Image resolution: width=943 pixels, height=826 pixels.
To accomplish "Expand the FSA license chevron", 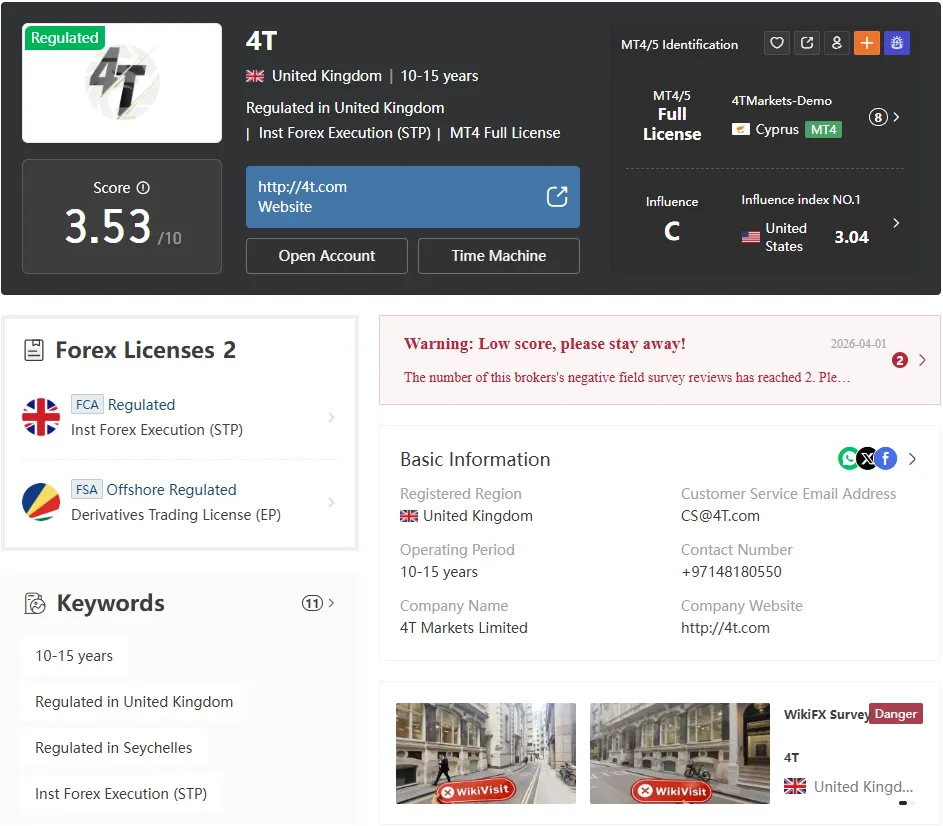I will [x=331, y=502].
